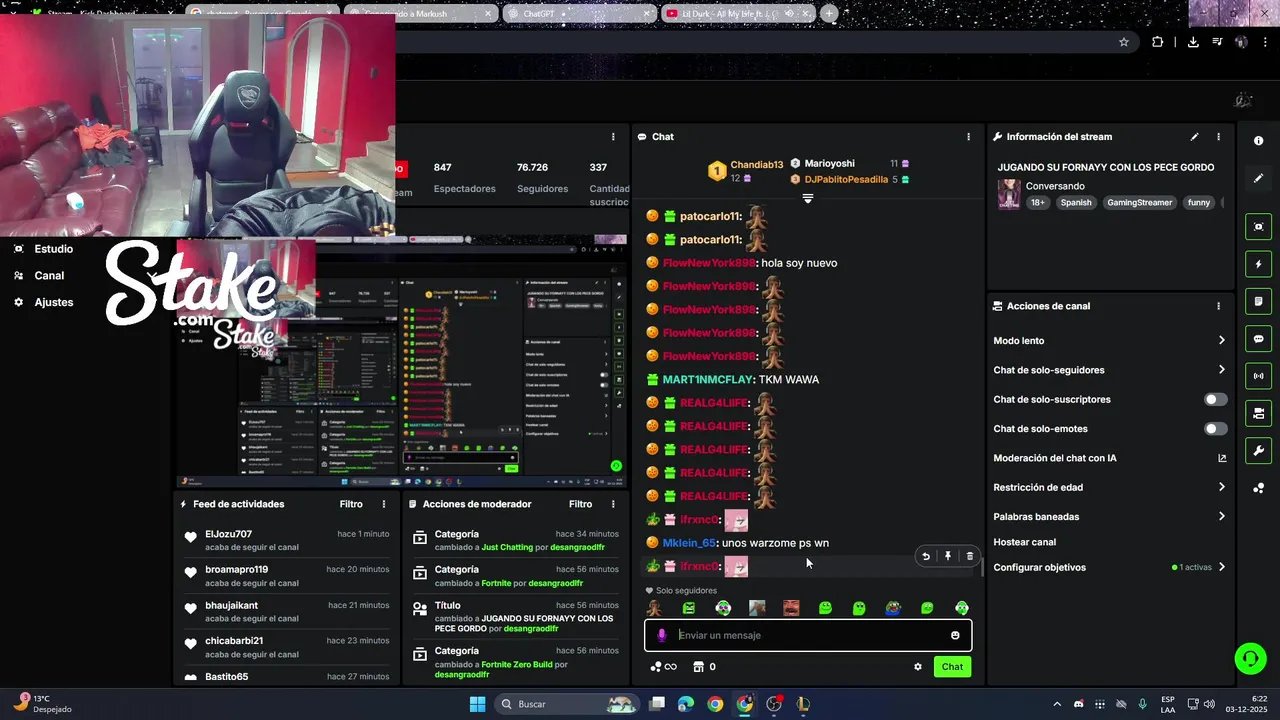Click in the Enviar un mensaje field
This screenshot has width=1280, height=720.
[808, 635]
